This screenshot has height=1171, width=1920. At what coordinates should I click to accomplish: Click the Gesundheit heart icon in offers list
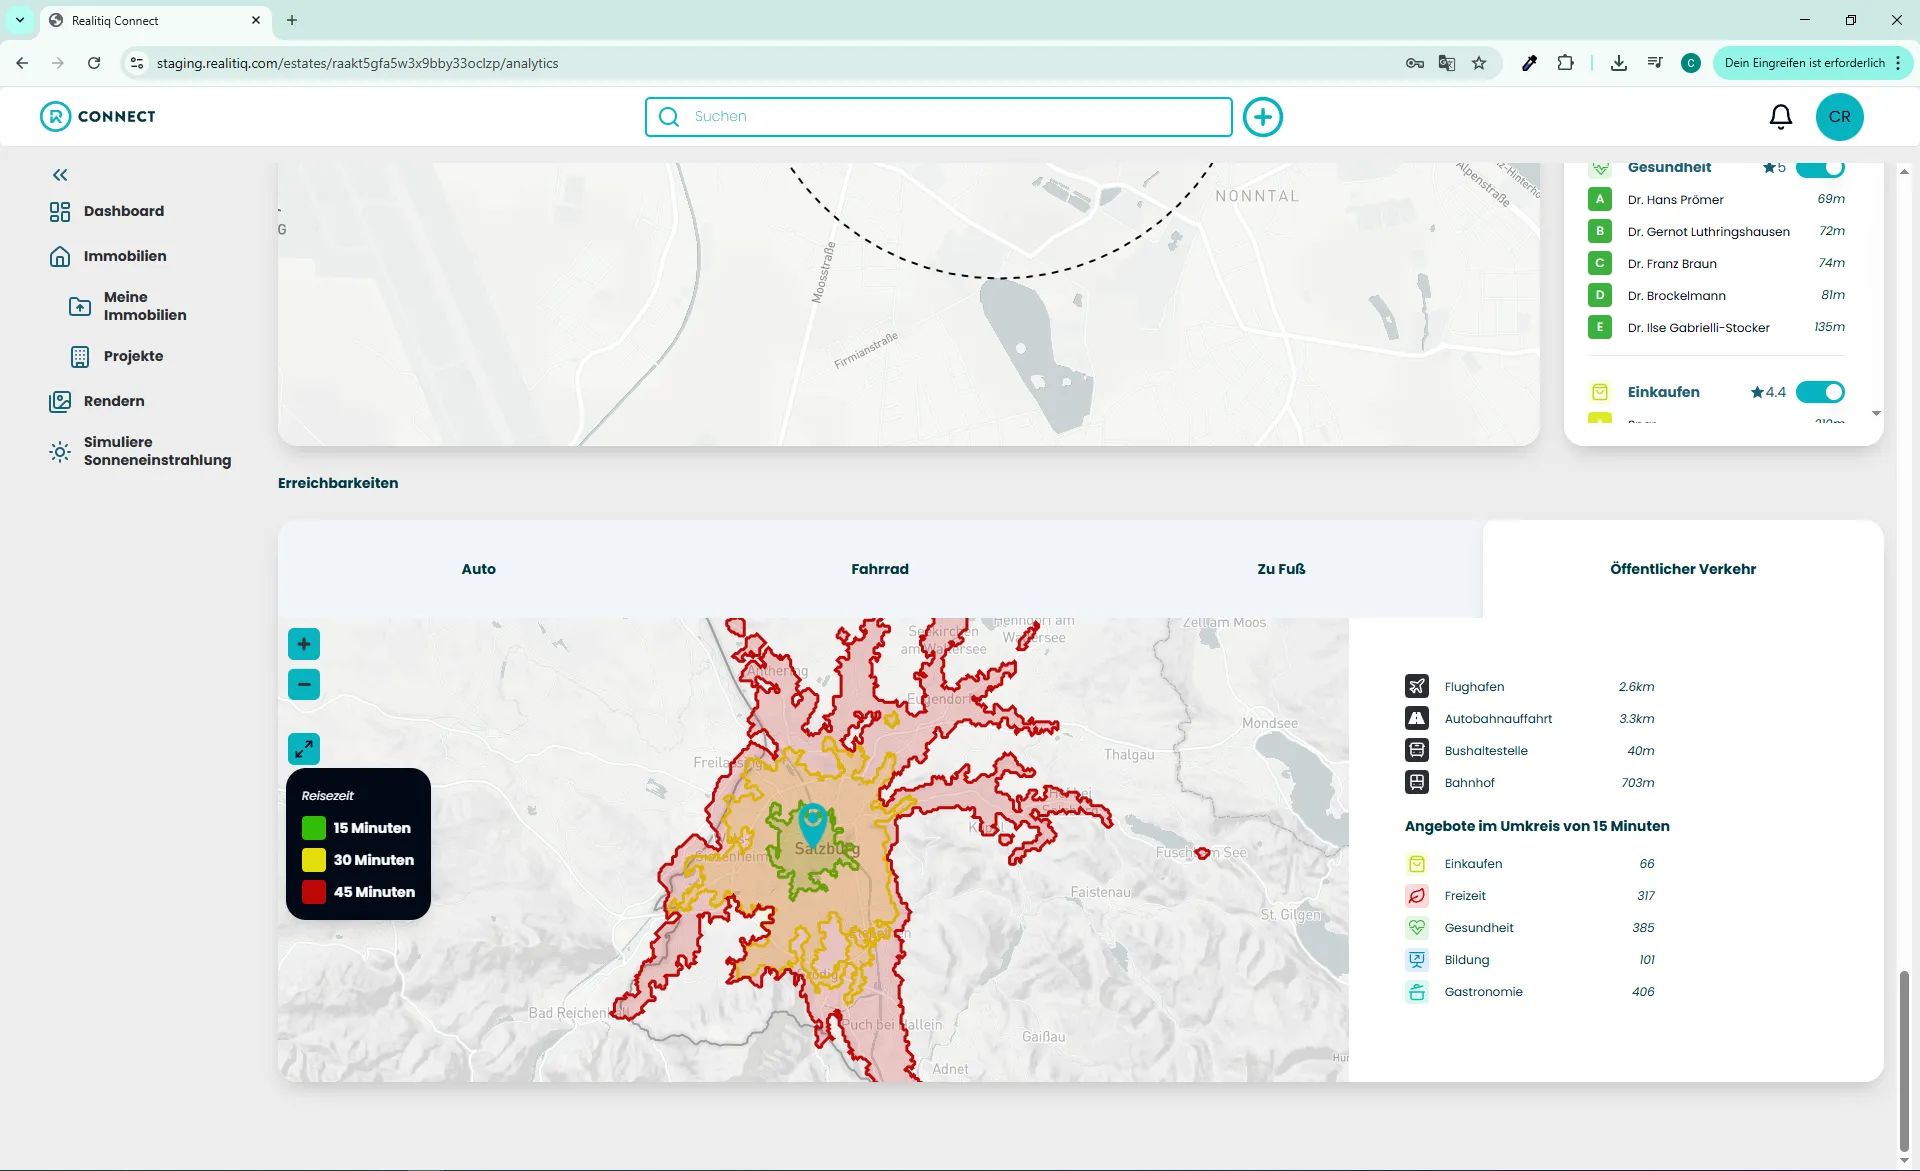pos(1417,928)
